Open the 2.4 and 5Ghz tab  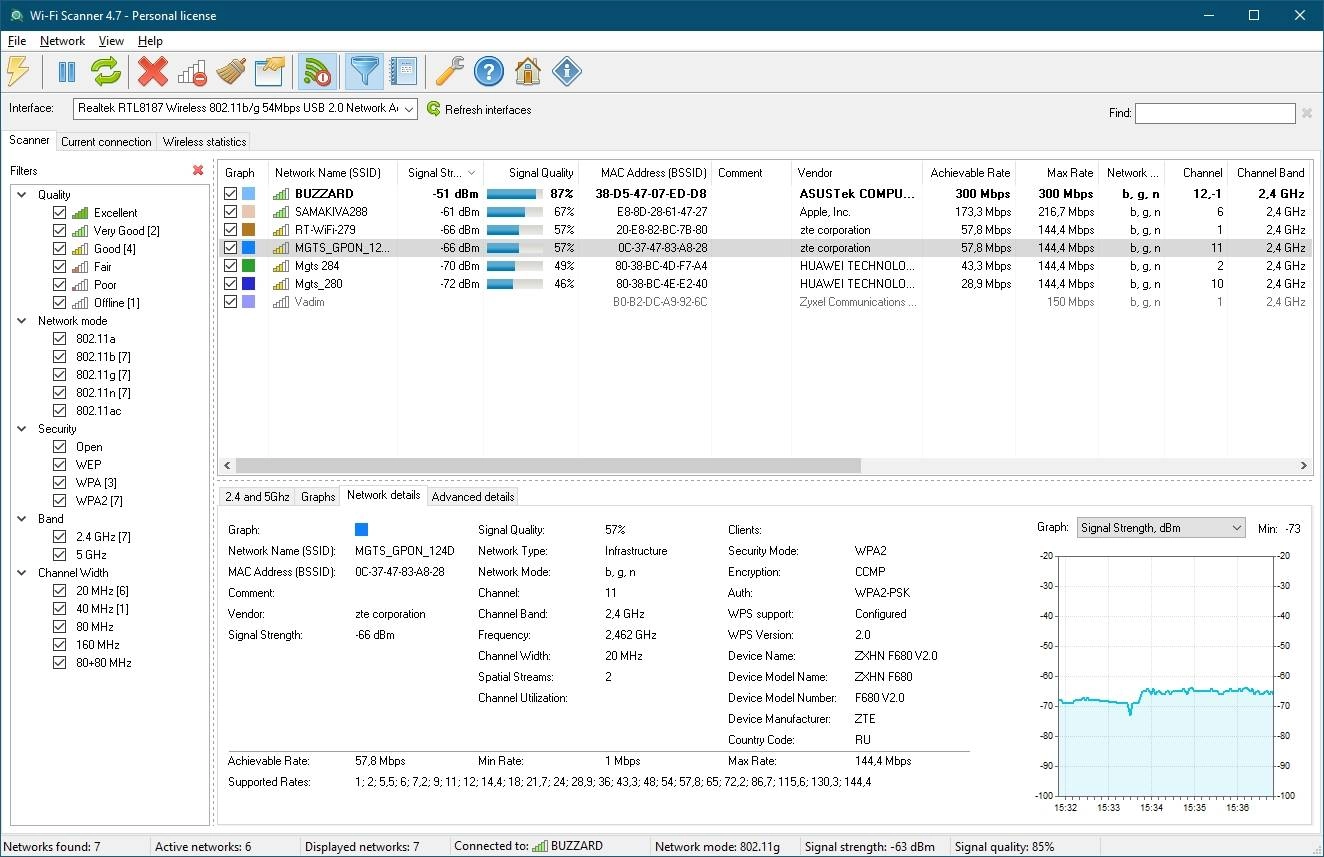[257, 497]
